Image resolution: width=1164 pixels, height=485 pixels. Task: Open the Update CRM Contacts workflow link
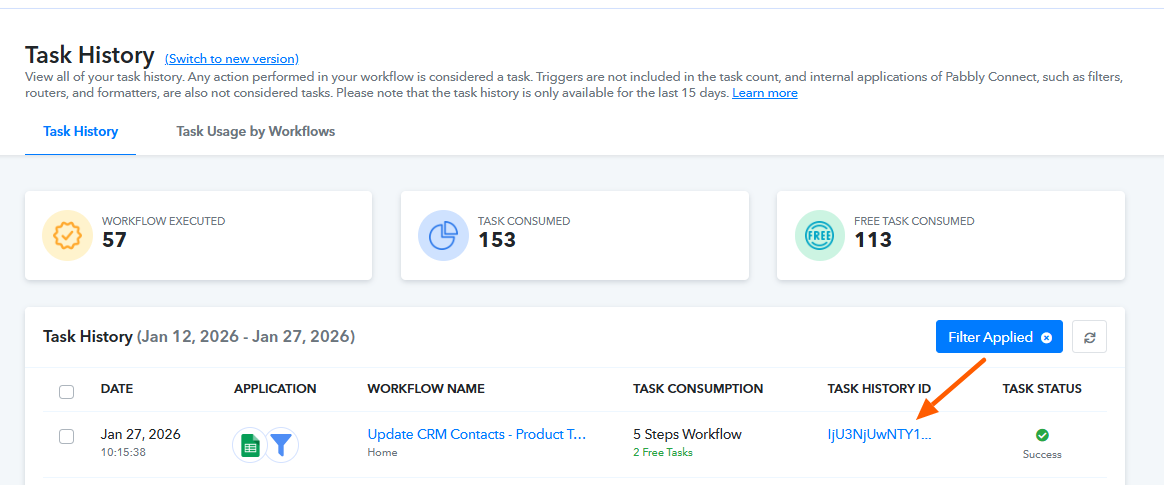[476, 434]
